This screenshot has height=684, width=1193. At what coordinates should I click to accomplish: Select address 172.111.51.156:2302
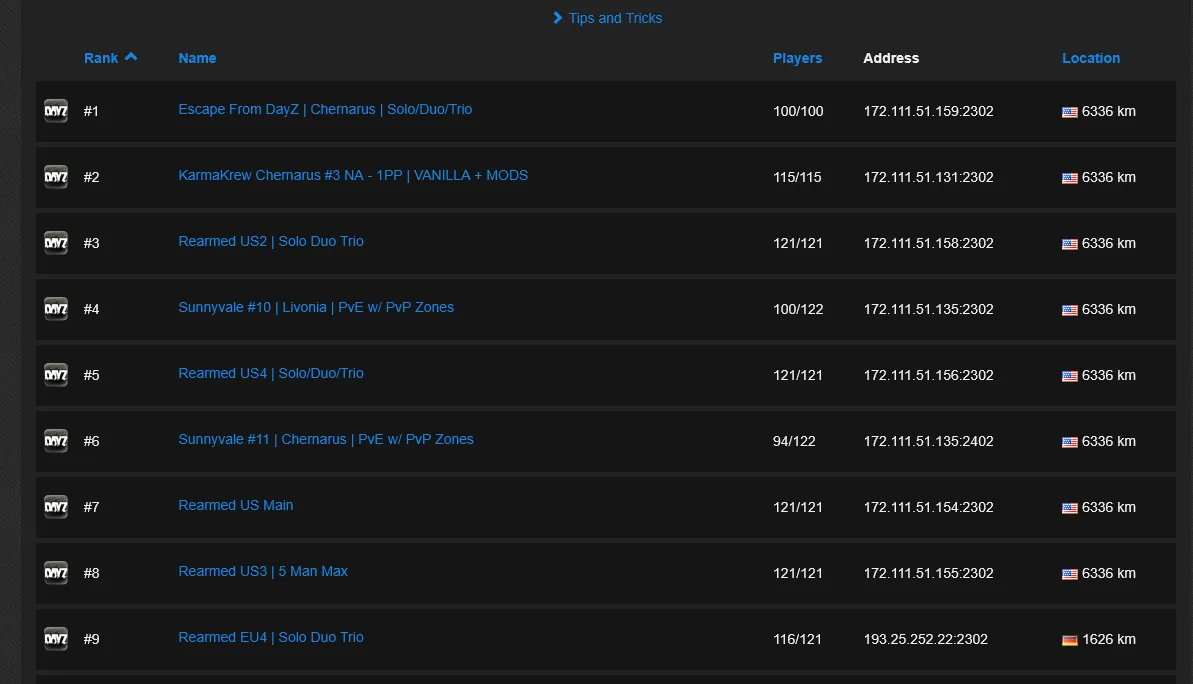(928, 375)
